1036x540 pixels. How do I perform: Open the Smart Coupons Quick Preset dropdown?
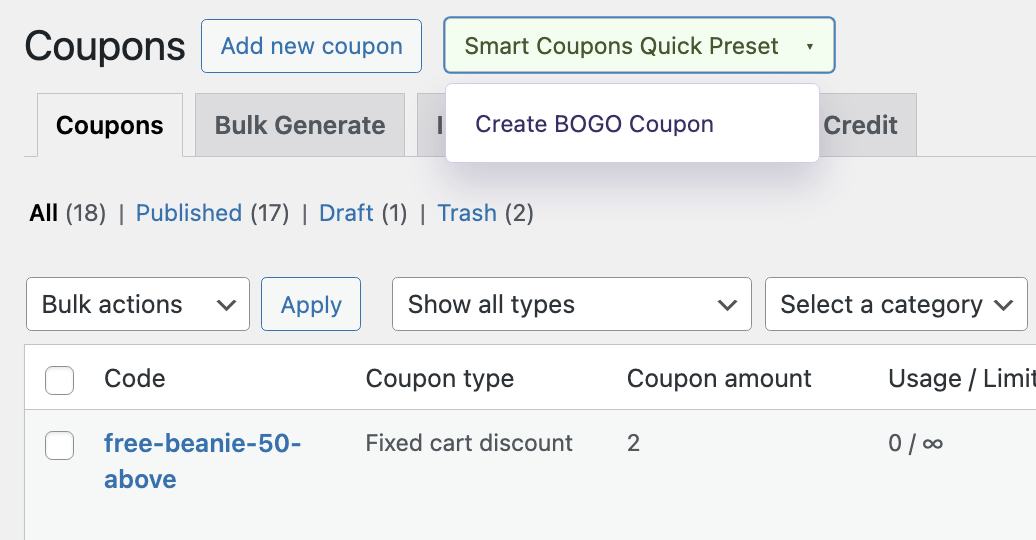[x=638, y=46]
